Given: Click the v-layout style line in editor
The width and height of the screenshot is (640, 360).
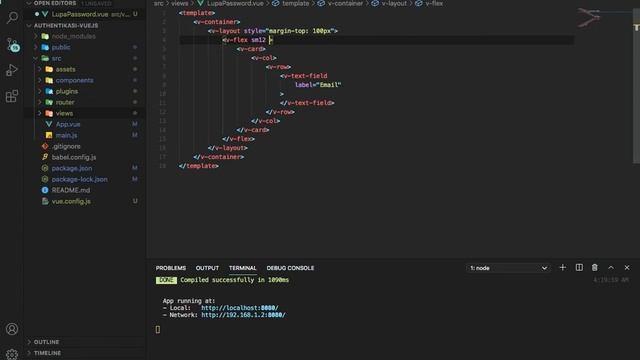Looking at the screenshot, I should coord(273,31).
